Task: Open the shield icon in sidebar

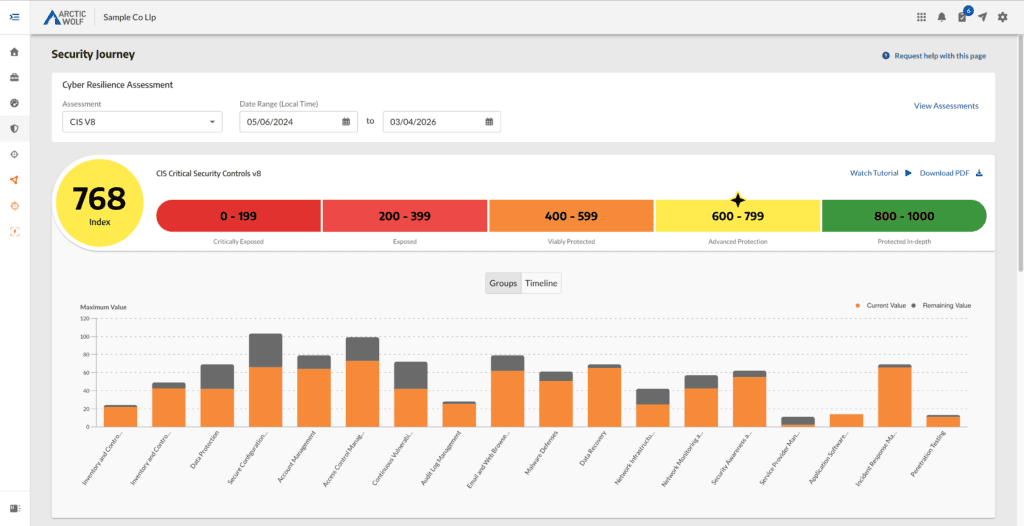Action: [x=14, y=128]
